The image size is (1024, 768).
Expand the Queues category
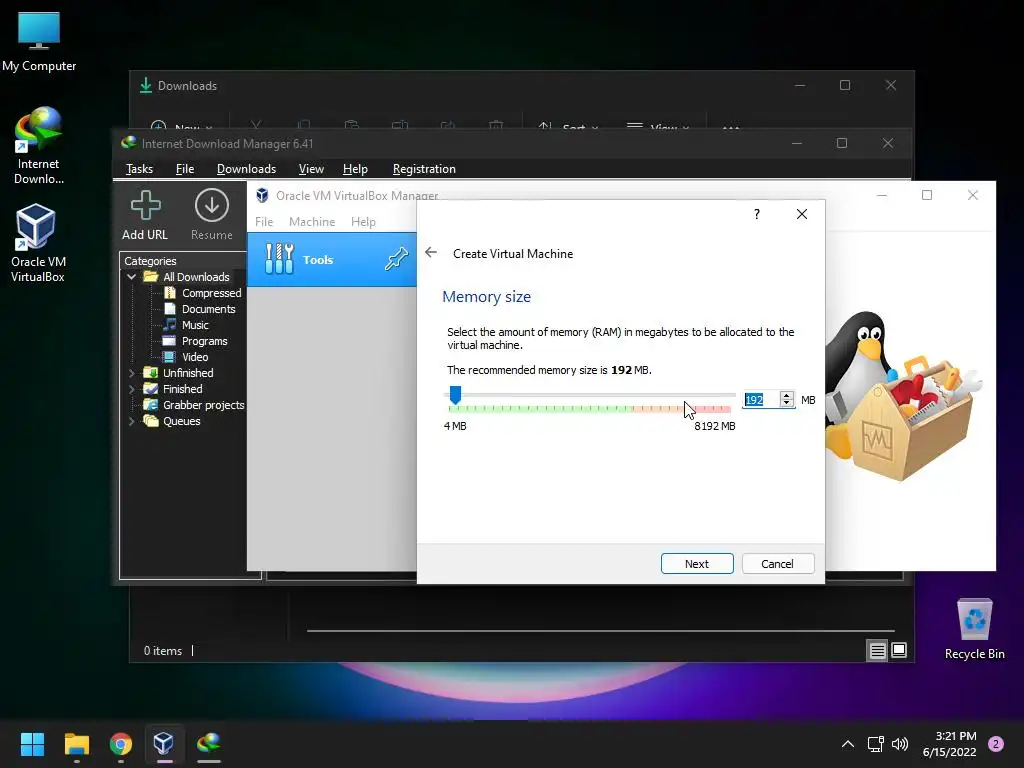coord(131,421)
